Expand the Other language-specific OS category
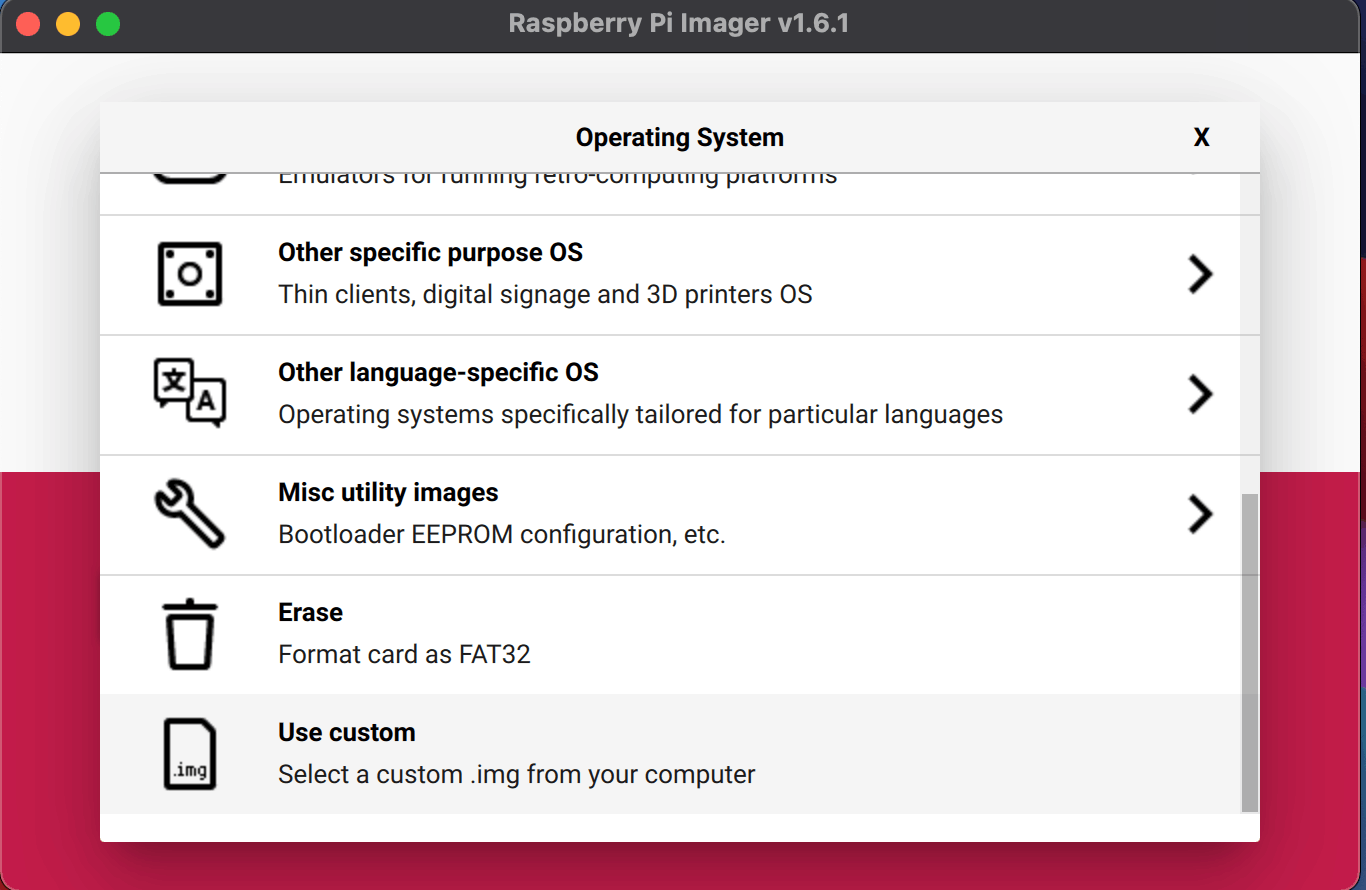1366x890 pixels. pos(1201,394)
